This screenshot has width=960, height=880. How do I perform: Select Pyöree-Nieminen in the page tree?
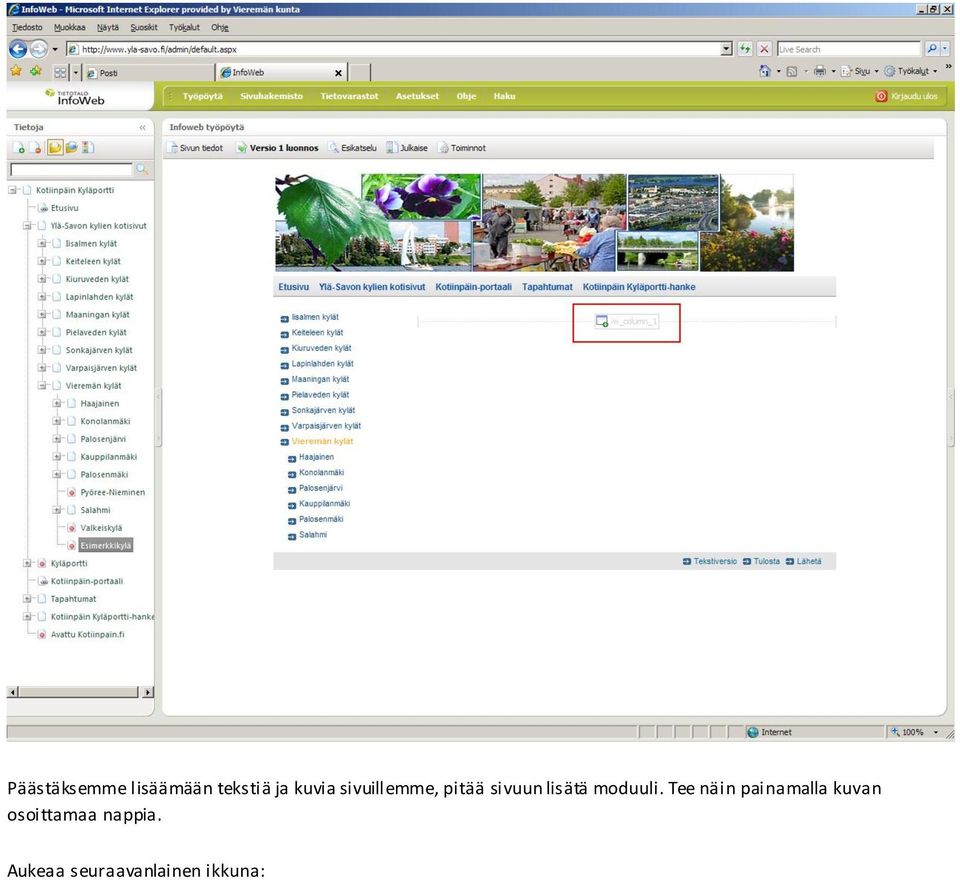click(113, 492)
